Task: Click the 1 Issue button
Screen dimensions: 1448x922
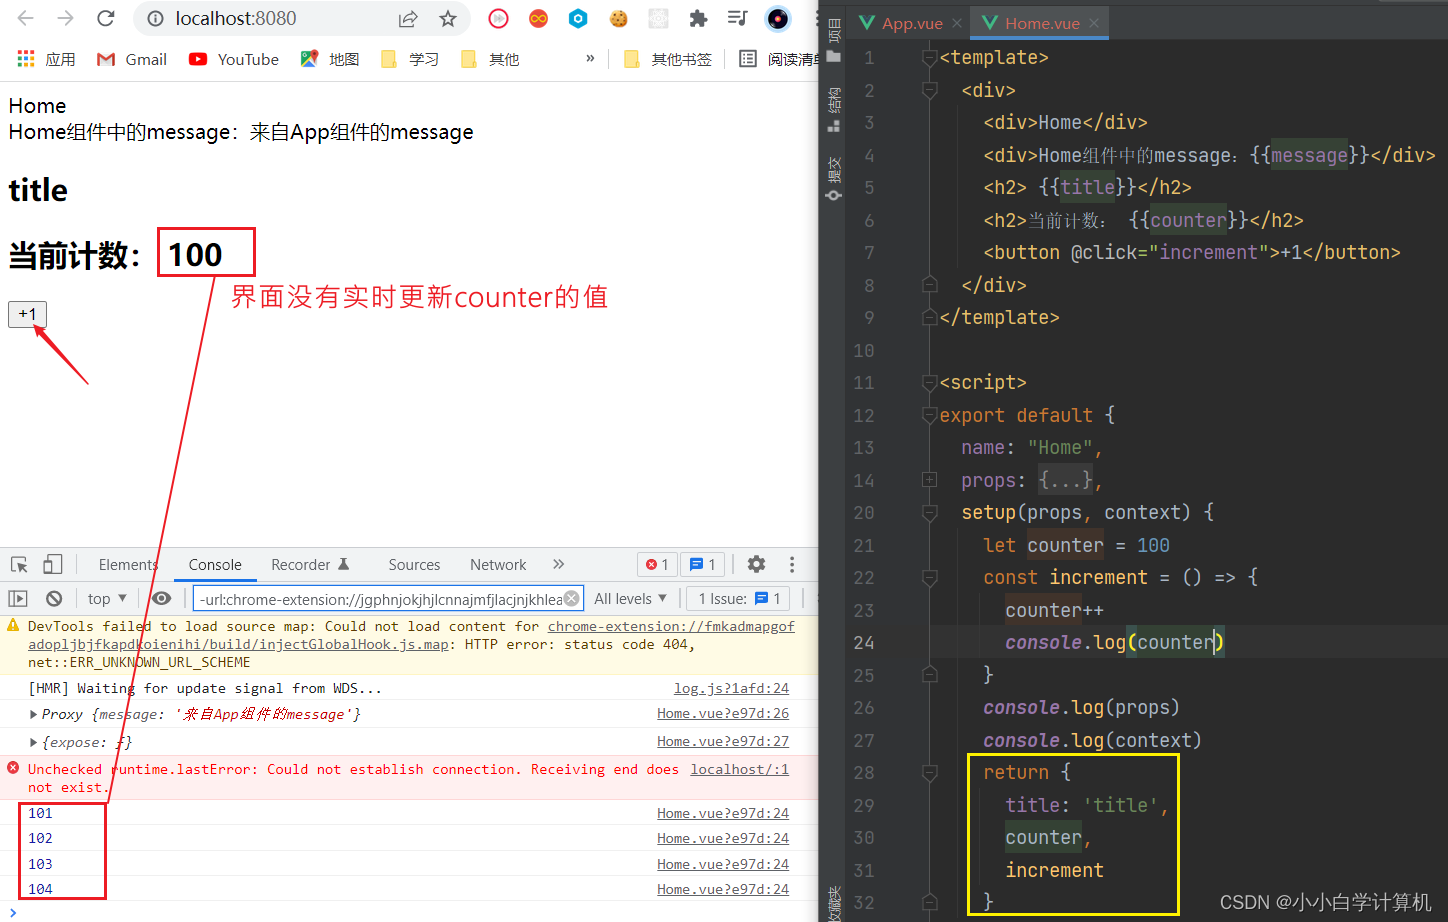Action: pyautogui.click(x=739, y=598)
